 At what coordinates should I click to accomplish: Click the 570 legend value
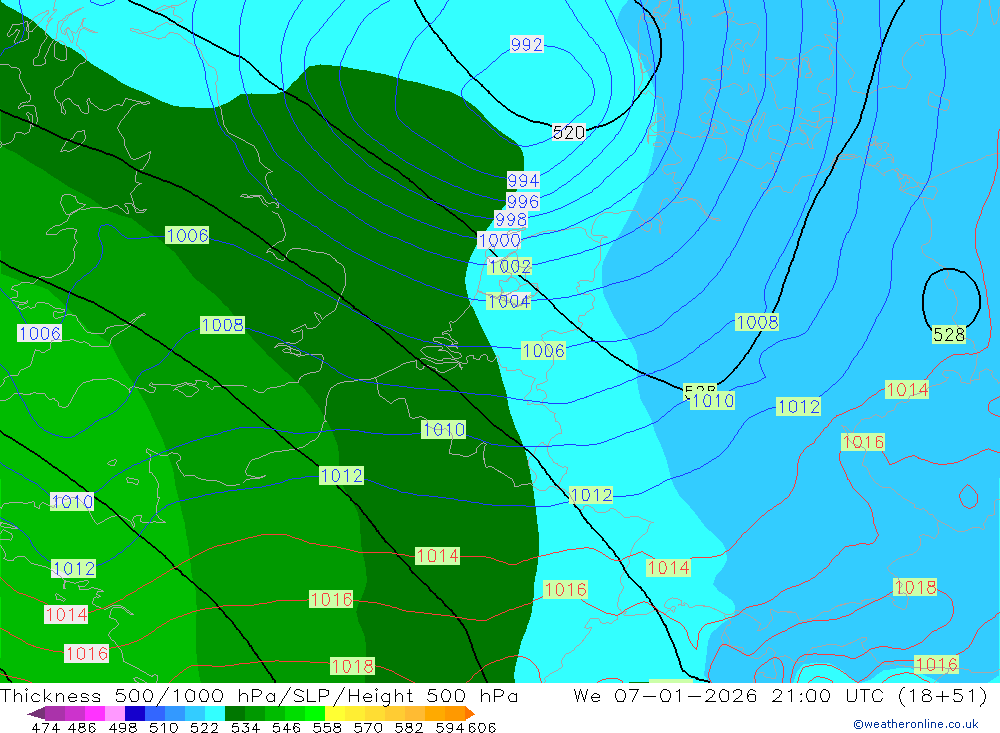pyautogui.click(x=368, y=727)
